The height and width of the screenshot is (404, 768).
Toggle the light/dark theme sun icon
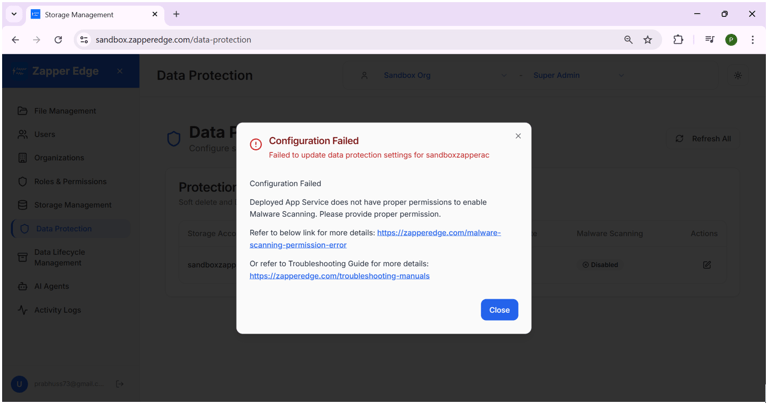738,76
